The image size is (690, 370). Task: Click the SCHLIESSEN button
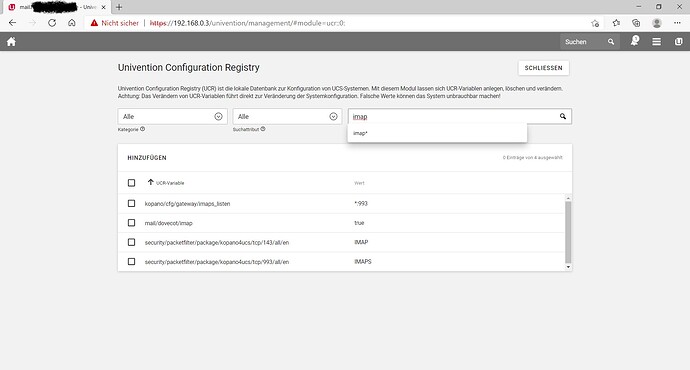pos(543,68)
